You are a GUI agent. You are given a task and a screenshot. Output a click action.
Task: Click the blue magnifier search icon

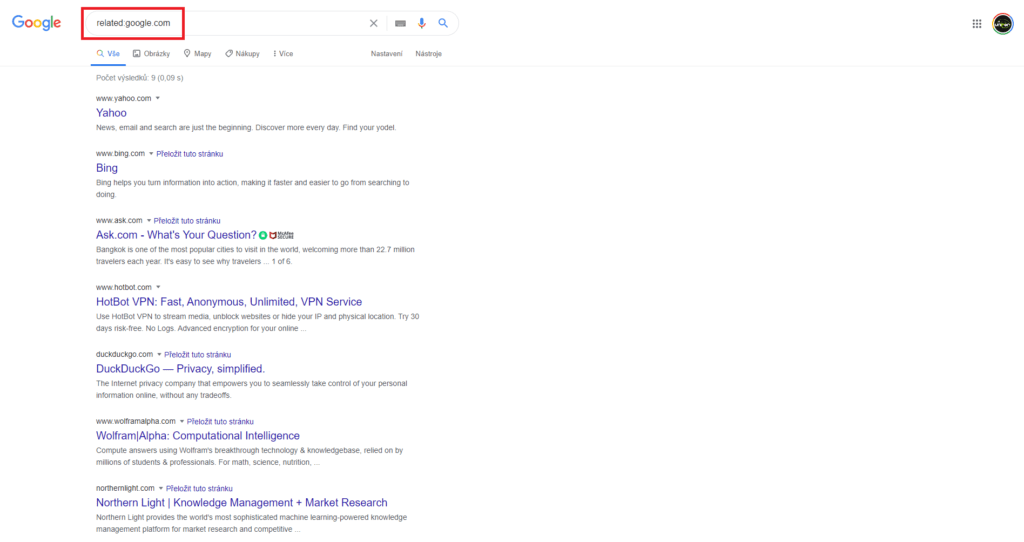coord(443,23)
